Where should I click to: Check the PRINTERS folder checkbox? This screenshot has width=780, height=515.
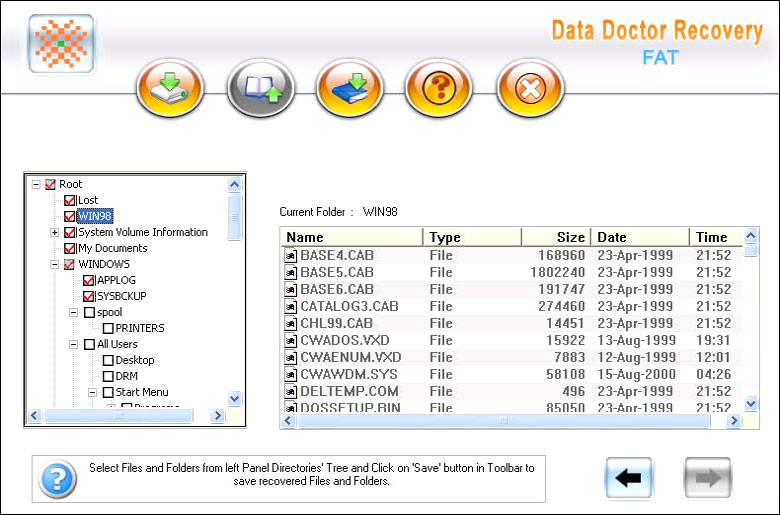point(108,328)
